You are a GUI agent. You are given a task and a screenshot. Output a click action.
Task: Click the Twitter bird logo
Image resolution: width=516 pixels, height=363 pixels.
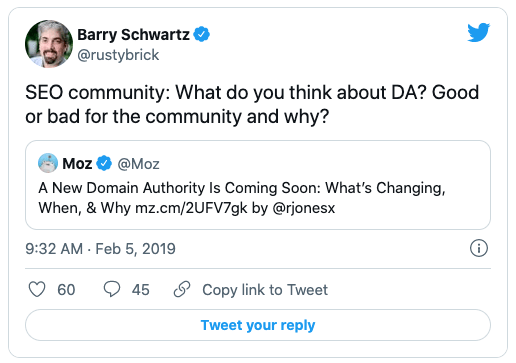pos(478,32)
